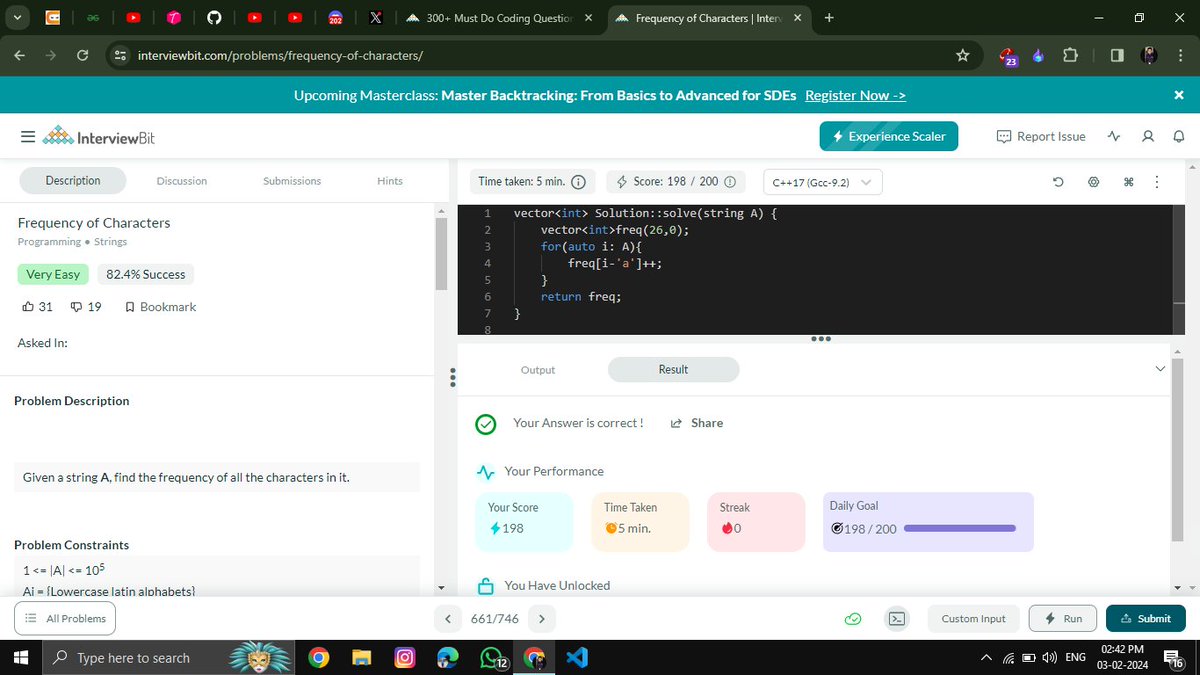Viewport: 1200px width, 675px height.
Task: Share the correct answer result
Action: pyautogui.click(x=697, y=423)
